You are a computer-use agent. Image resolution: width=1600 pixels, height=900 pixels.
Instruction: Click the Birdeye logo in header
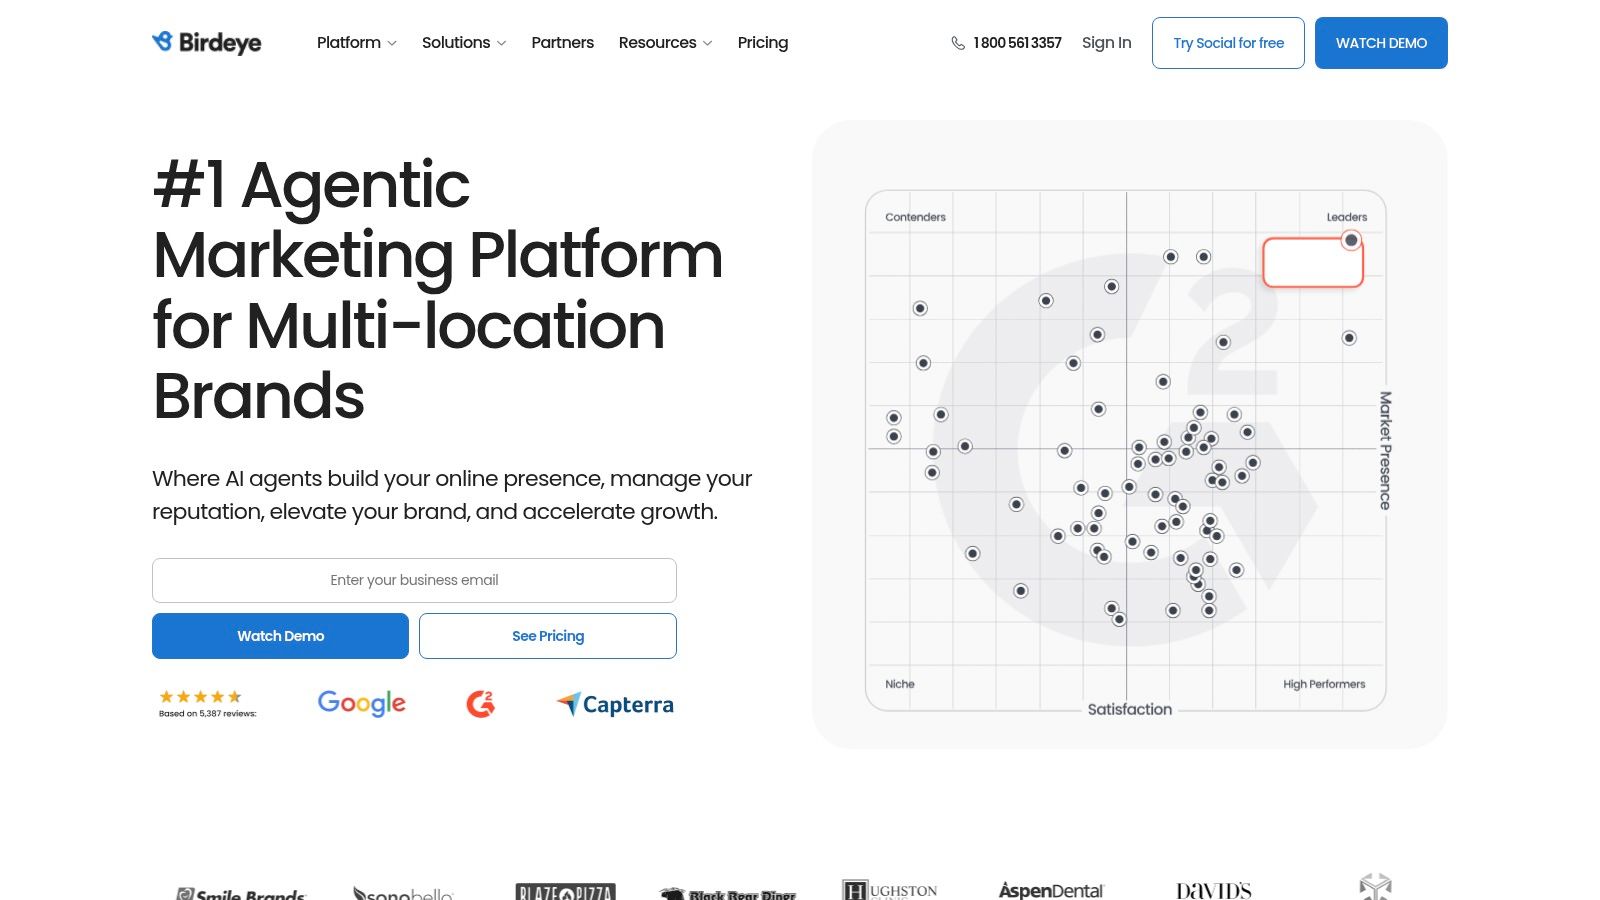(x=206, y=42)
